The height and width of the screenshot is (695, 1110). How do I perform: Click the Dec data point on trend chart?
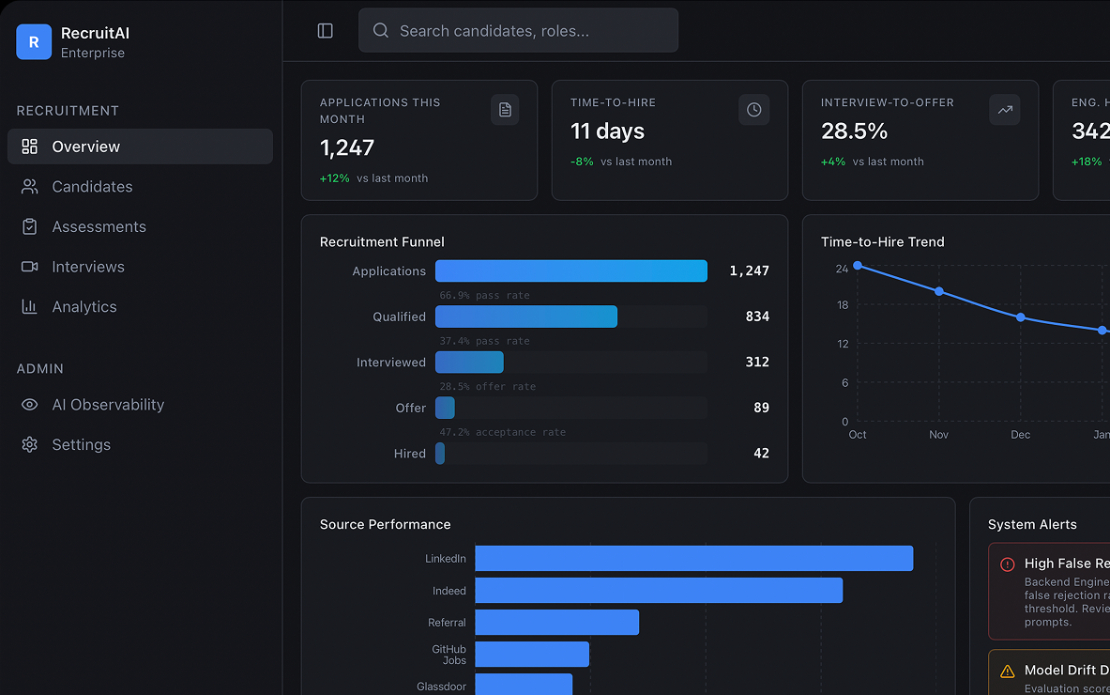[x=1020, y=317]
